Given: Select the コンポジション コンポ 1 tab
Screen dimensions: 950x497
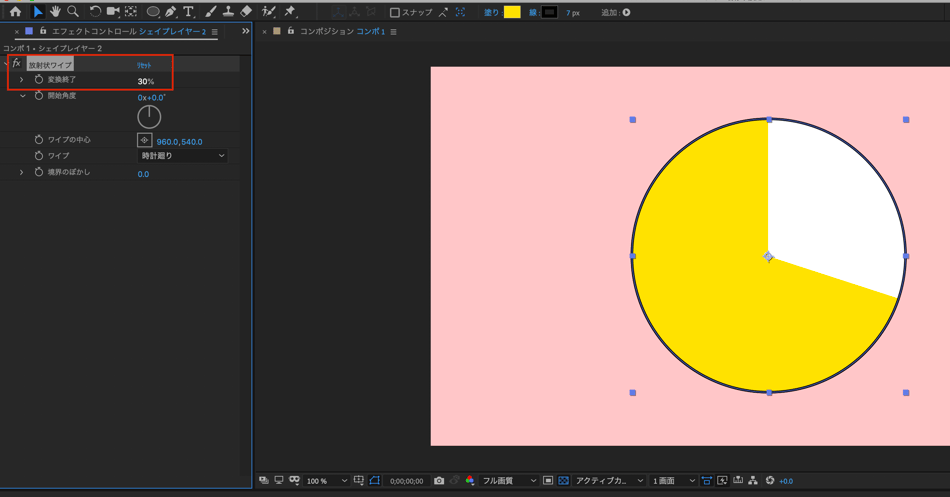Looking at the screenshot, I should pos(342,32).
